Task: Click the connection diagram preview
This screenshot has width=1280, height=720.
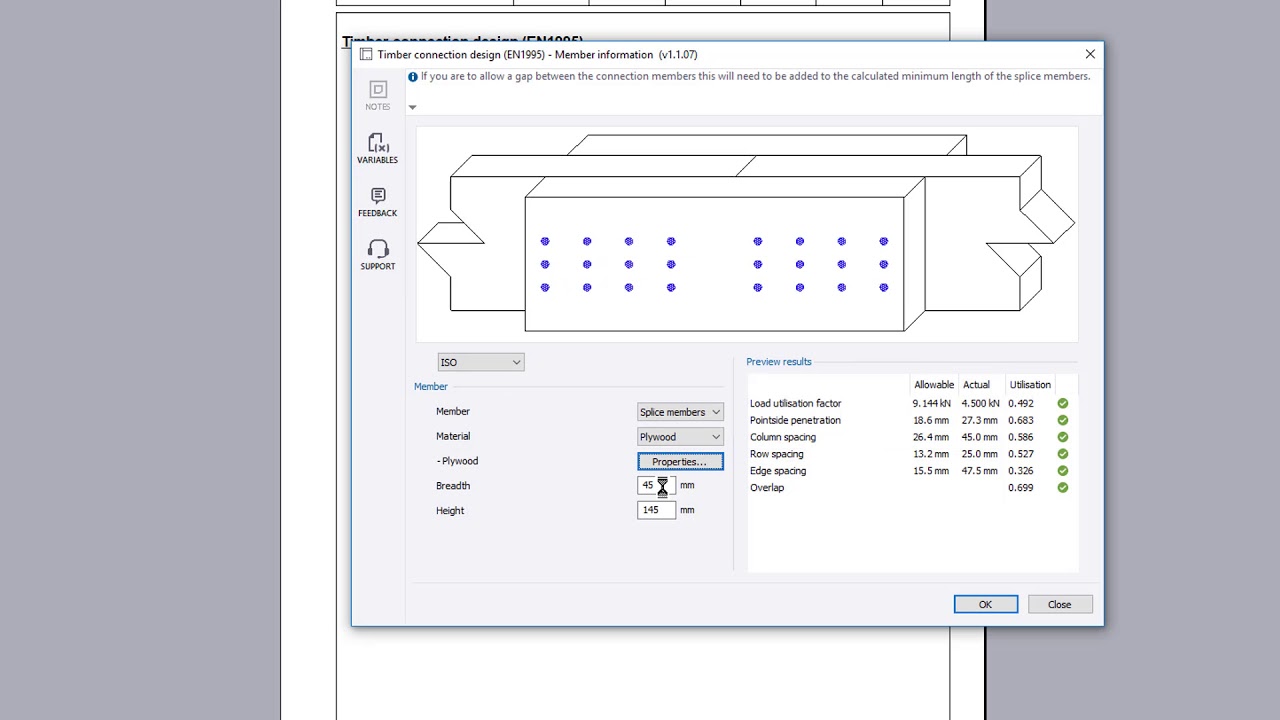Action: coord(747,234)
